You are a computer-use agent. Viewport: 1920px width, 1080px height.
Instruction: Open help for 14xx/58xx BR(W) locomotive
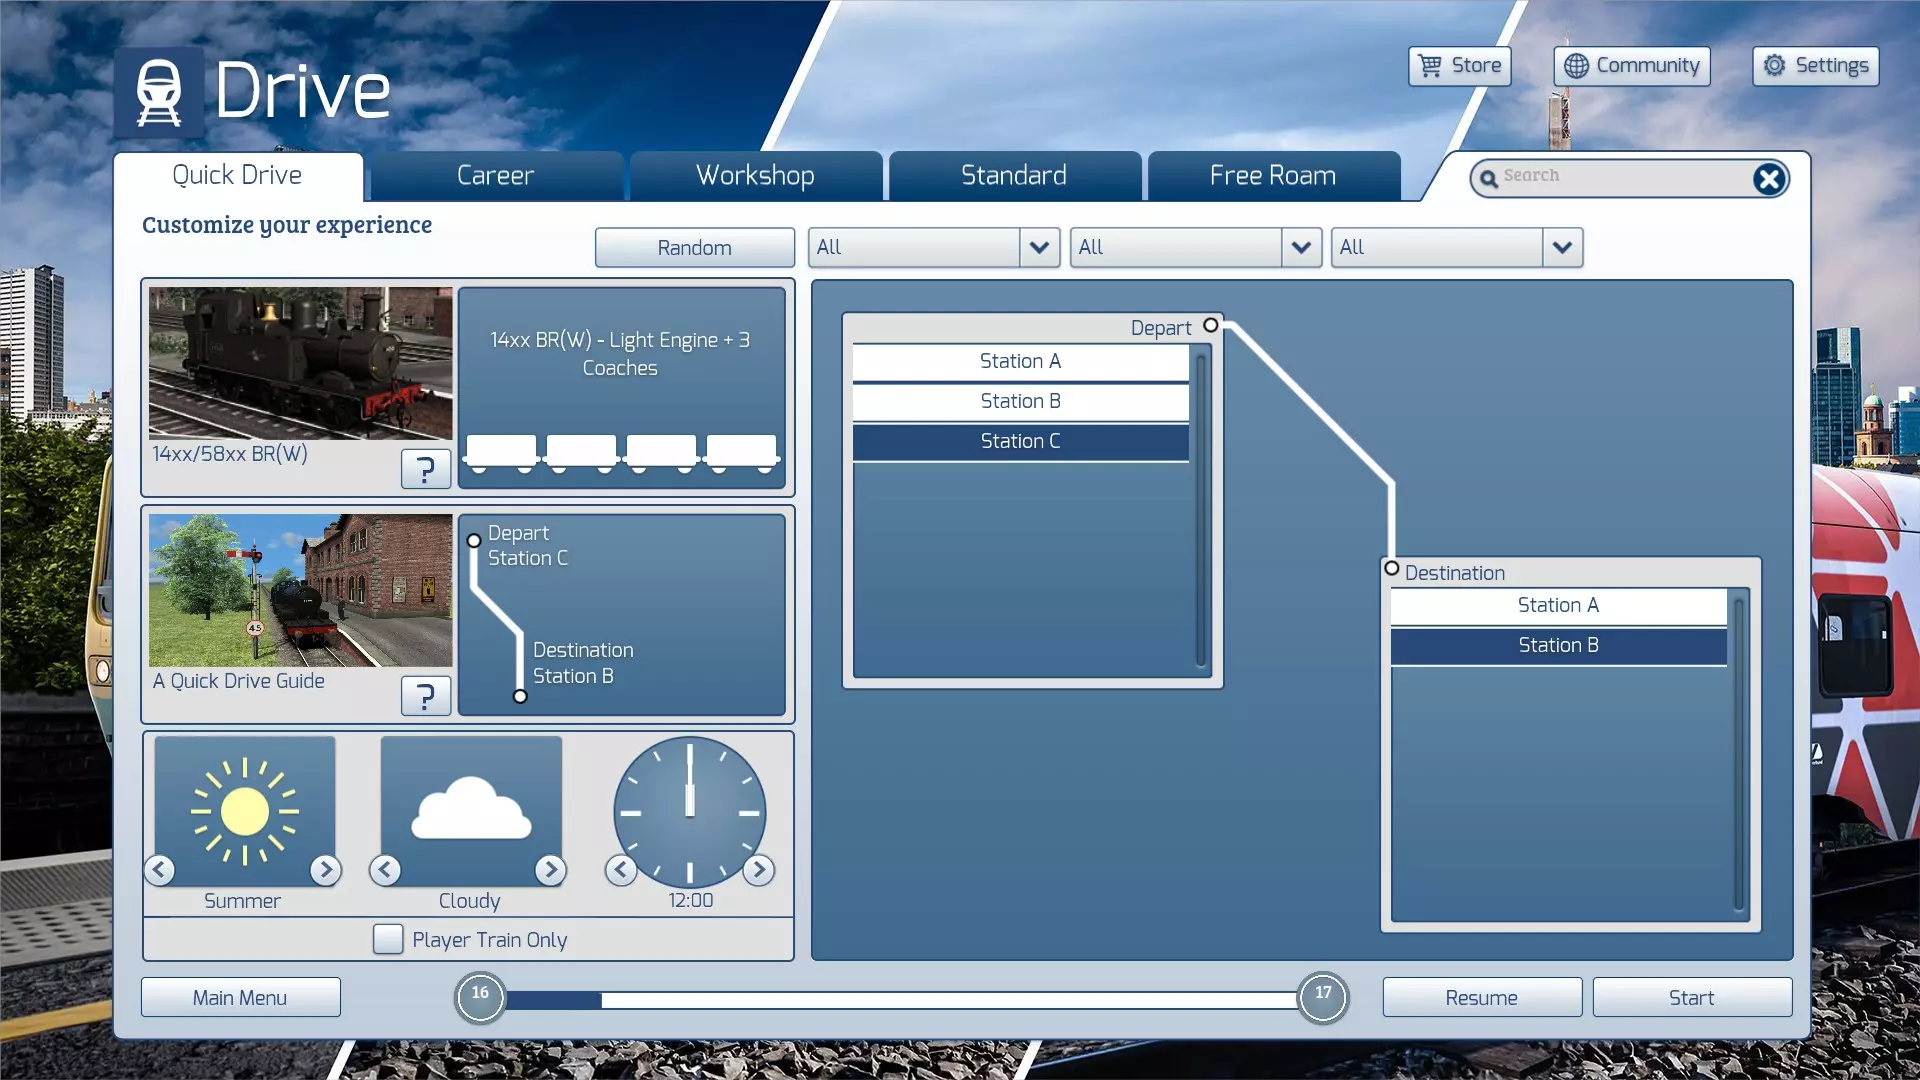pos(425,469)
